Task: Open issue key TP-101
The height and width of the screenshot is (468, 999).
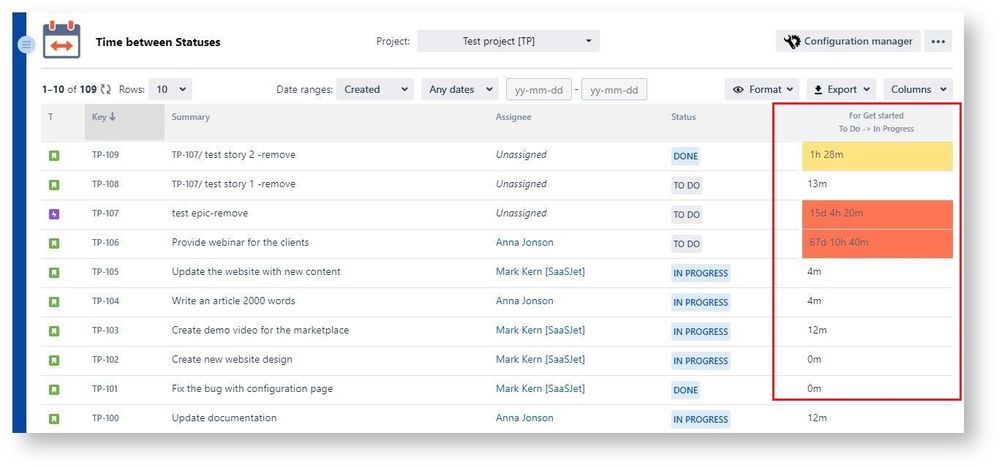Action: pos(105,388)
